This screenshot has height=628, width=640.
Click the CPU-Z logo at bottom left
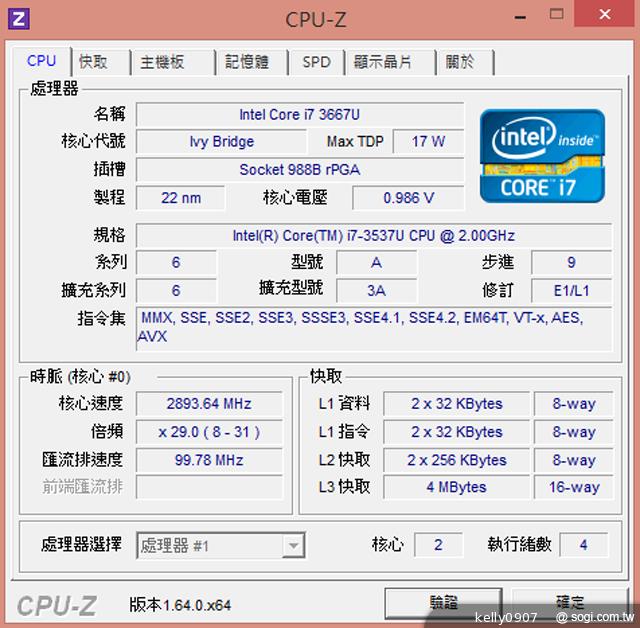coord(57,606)
